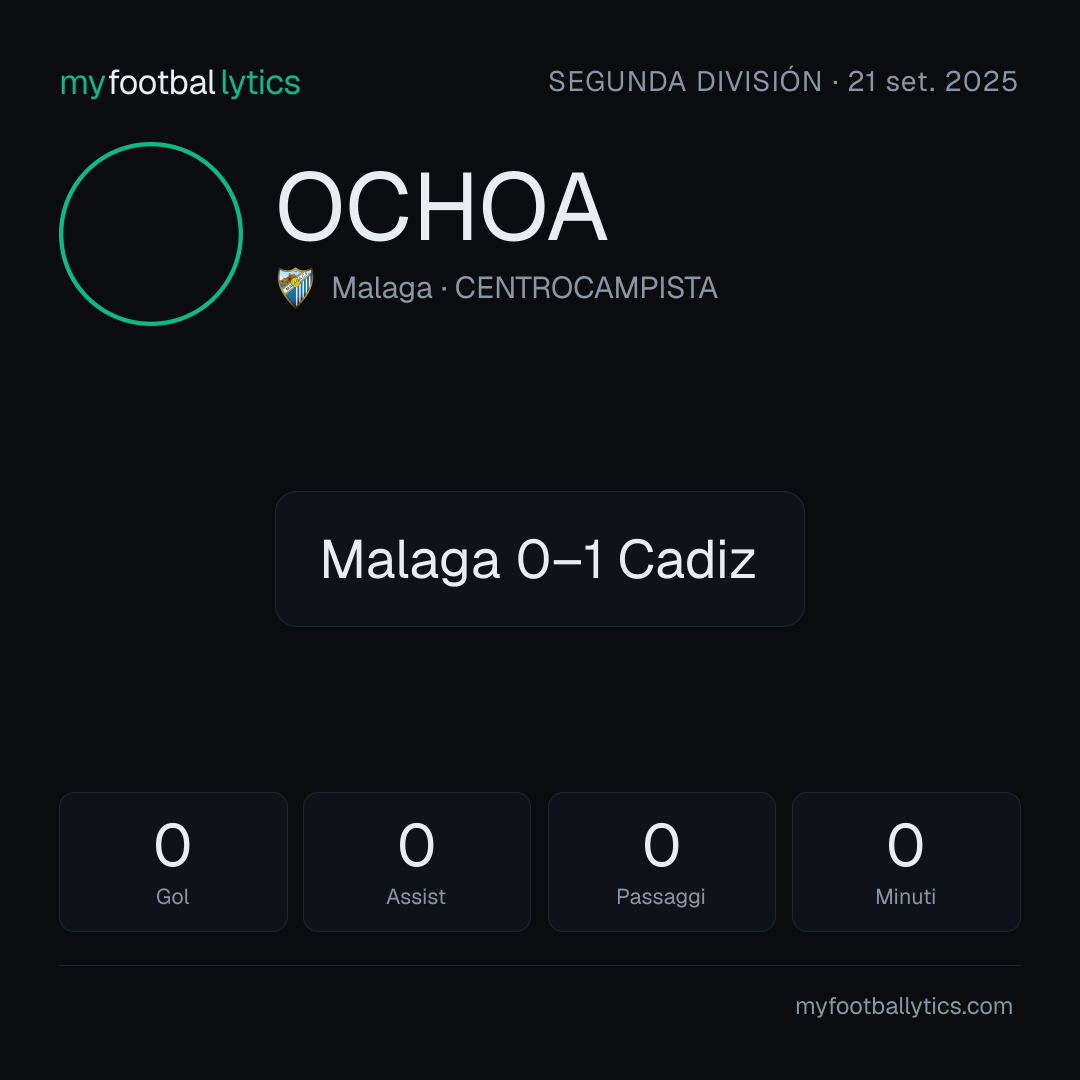Viewport: 1080px width, 1080px height.
Task: Click the Malaga club crest icon
Action: point(295,287)
